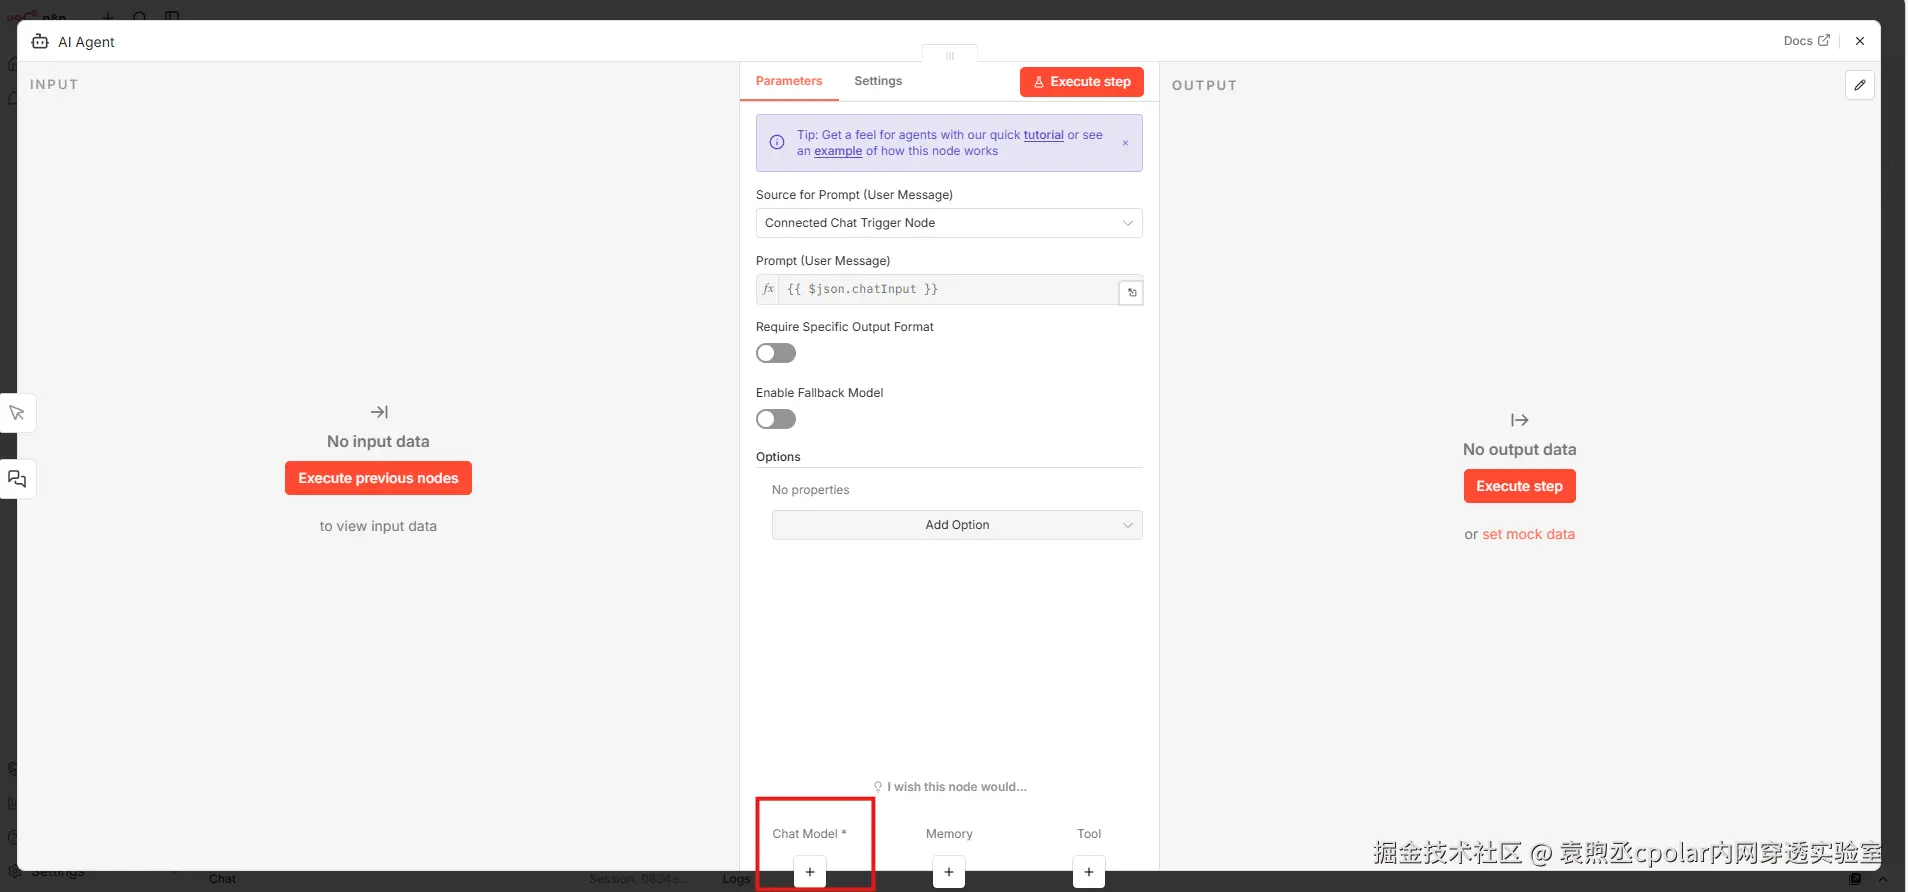1908x892 pixels.
Task: Click the 'No properties' text under Options
Action: pyautogui.click(x=810, y=490)
